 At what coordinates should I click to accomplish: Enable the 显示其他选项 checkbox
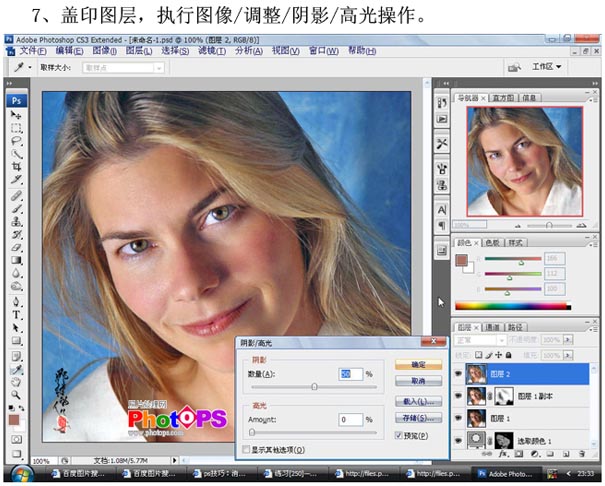[x=248, y=451]
